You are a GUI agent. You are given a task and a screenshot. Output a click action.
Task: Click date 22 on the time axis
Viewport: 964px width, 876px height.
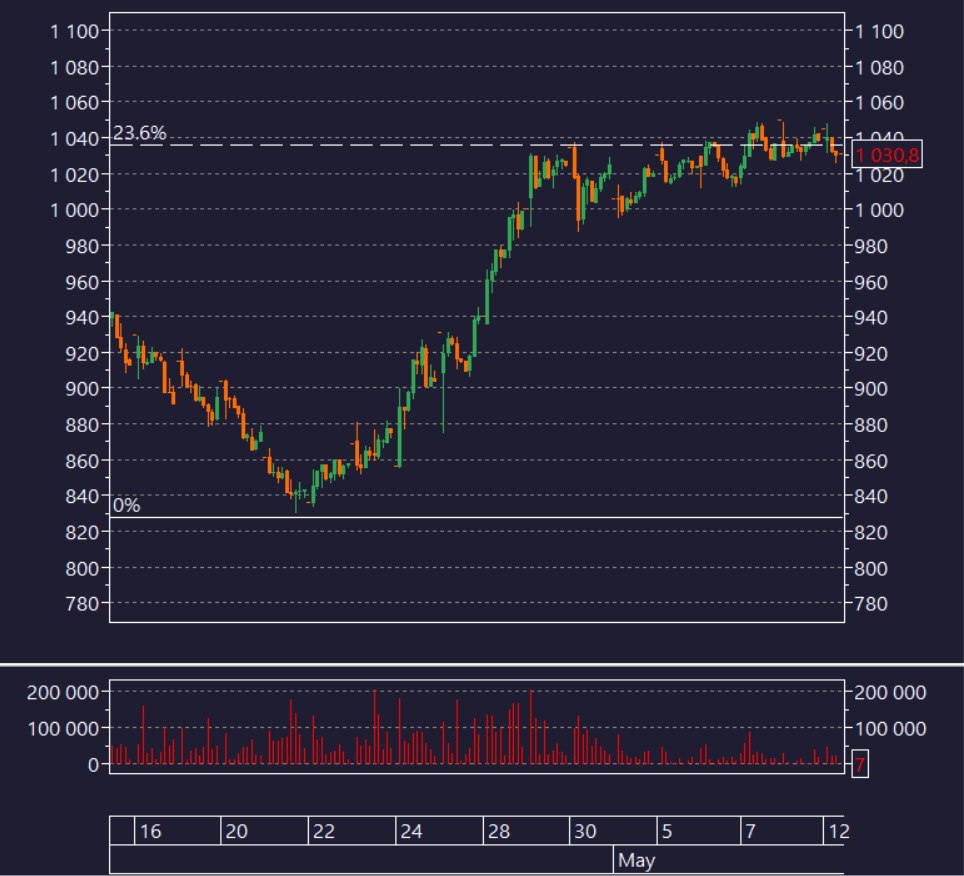pyautogui.click(x=324, y=832)
